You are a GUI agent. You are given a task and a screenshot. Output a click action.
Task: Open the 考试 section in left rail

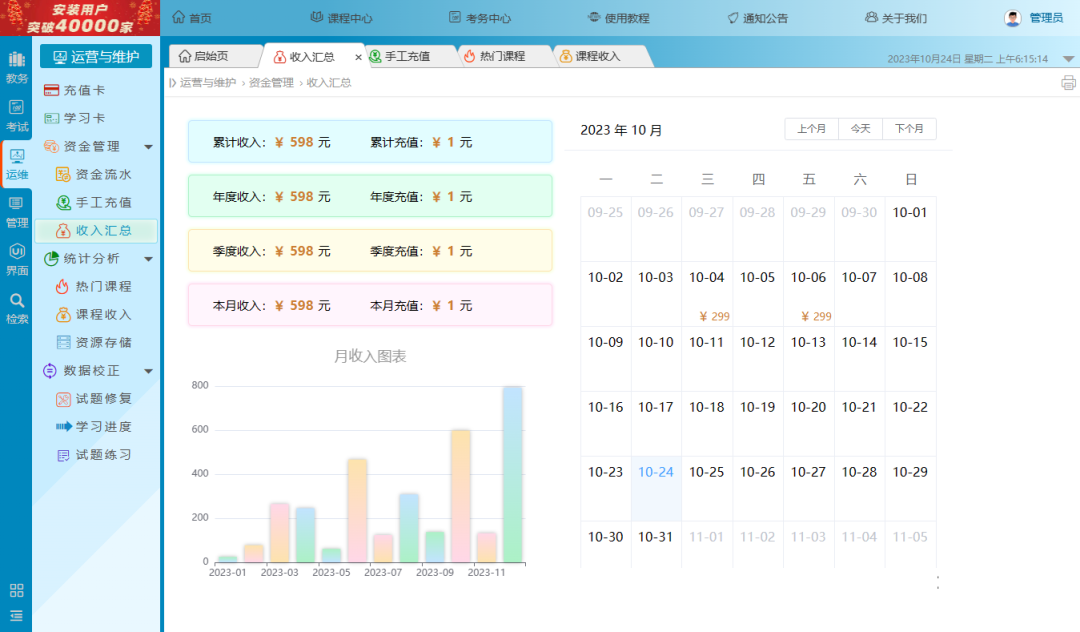tap(16, 116)
